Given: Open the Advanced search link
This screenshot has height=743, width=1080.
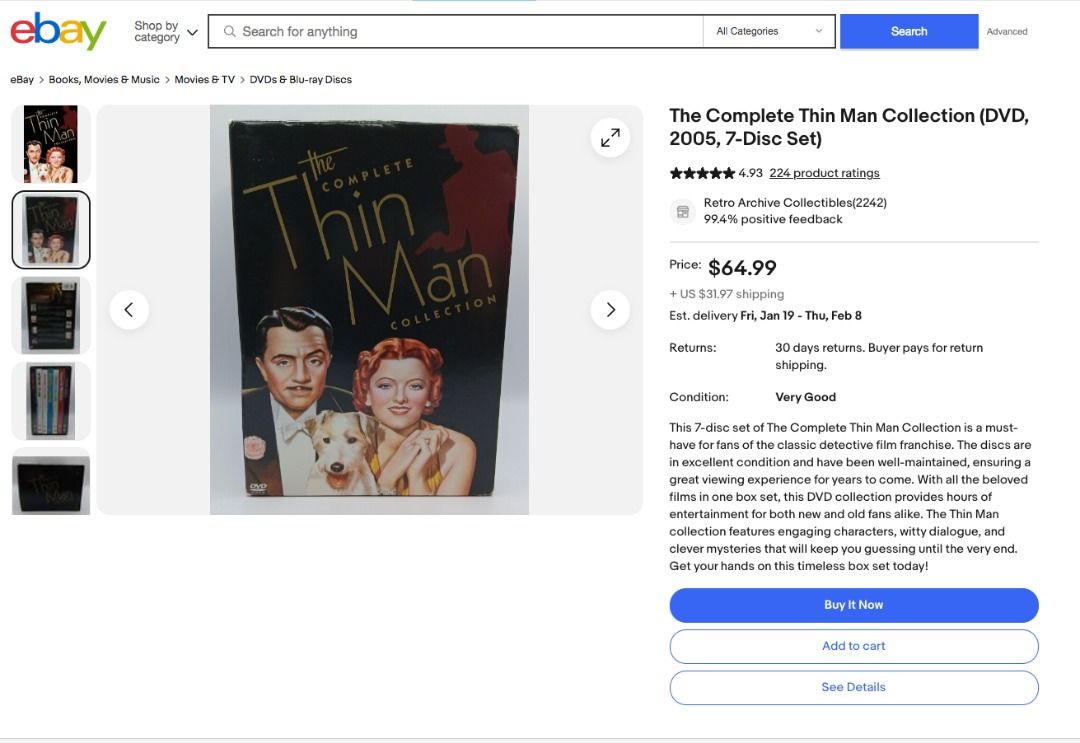Looking at the screenshot, I should (x=1006, y=31).
